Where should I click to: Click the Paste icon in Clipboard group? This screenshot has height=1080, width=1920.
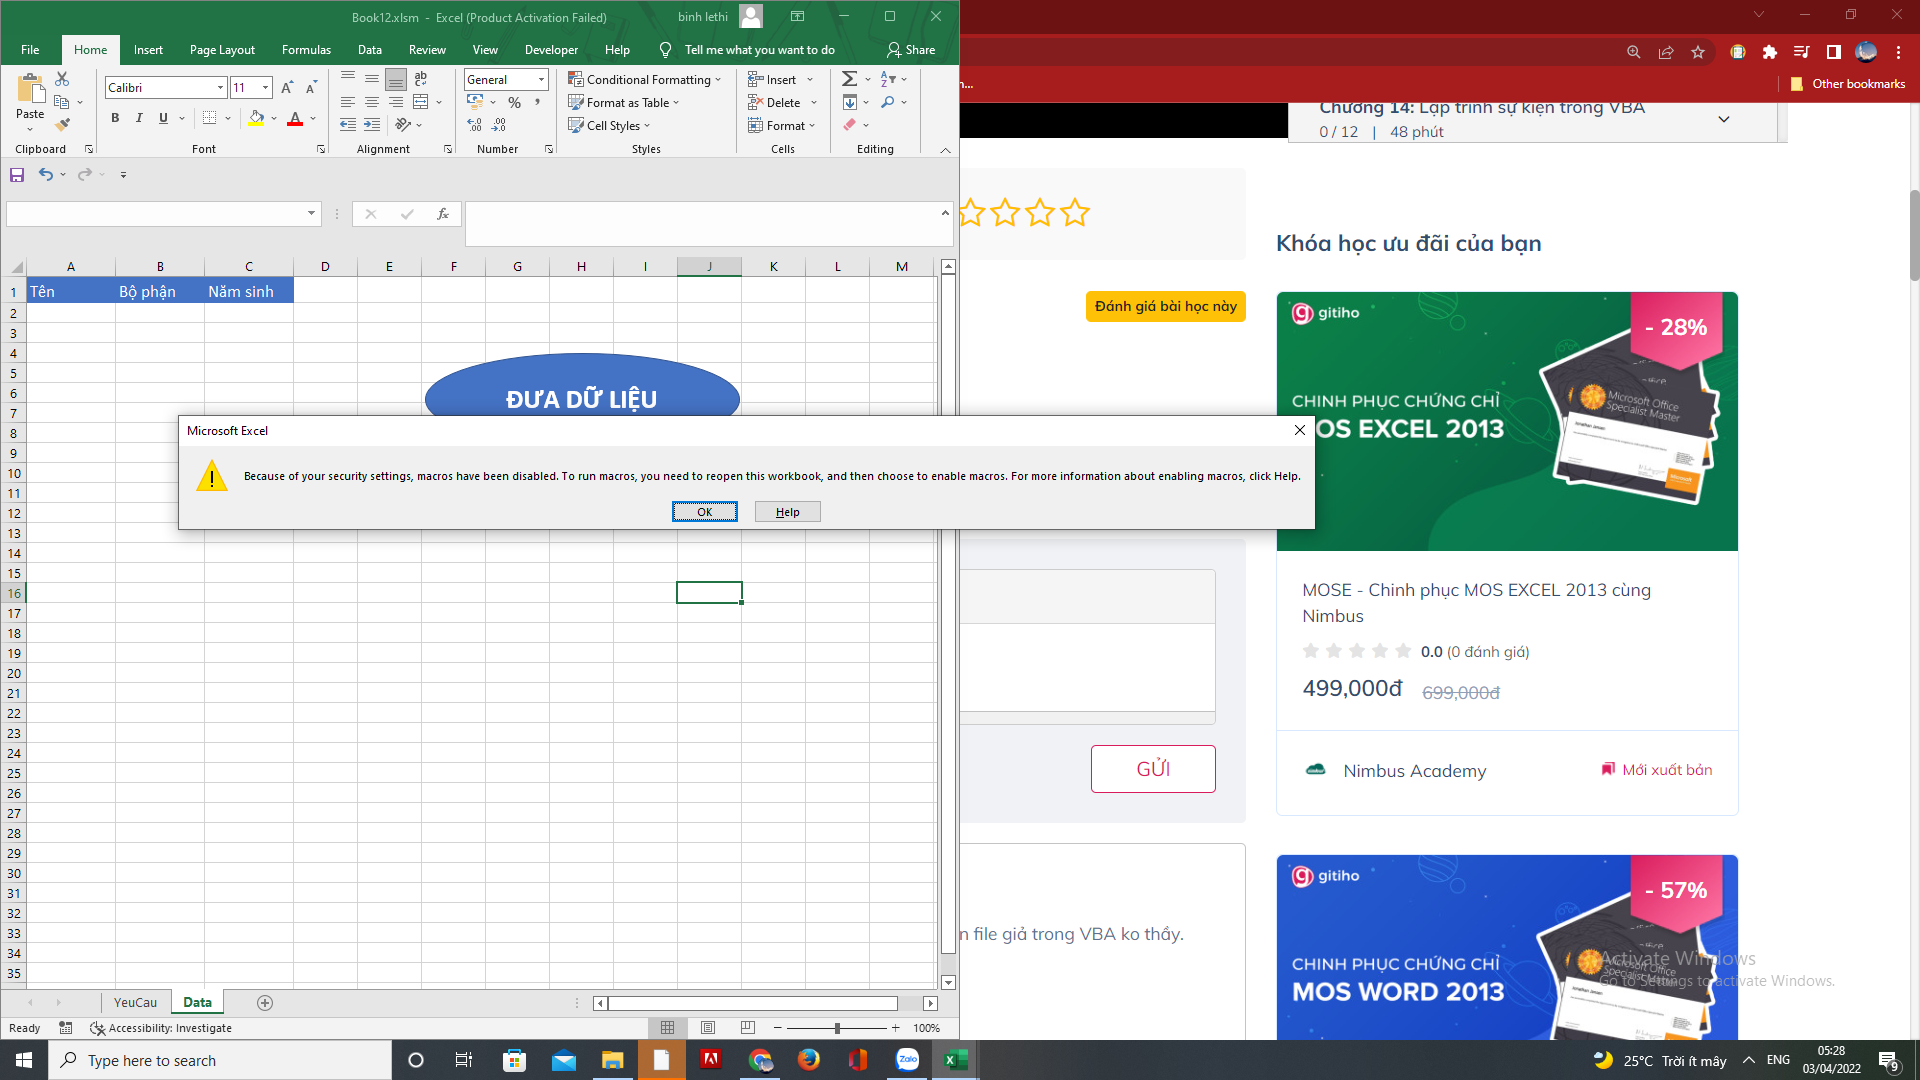coord(30,90)
